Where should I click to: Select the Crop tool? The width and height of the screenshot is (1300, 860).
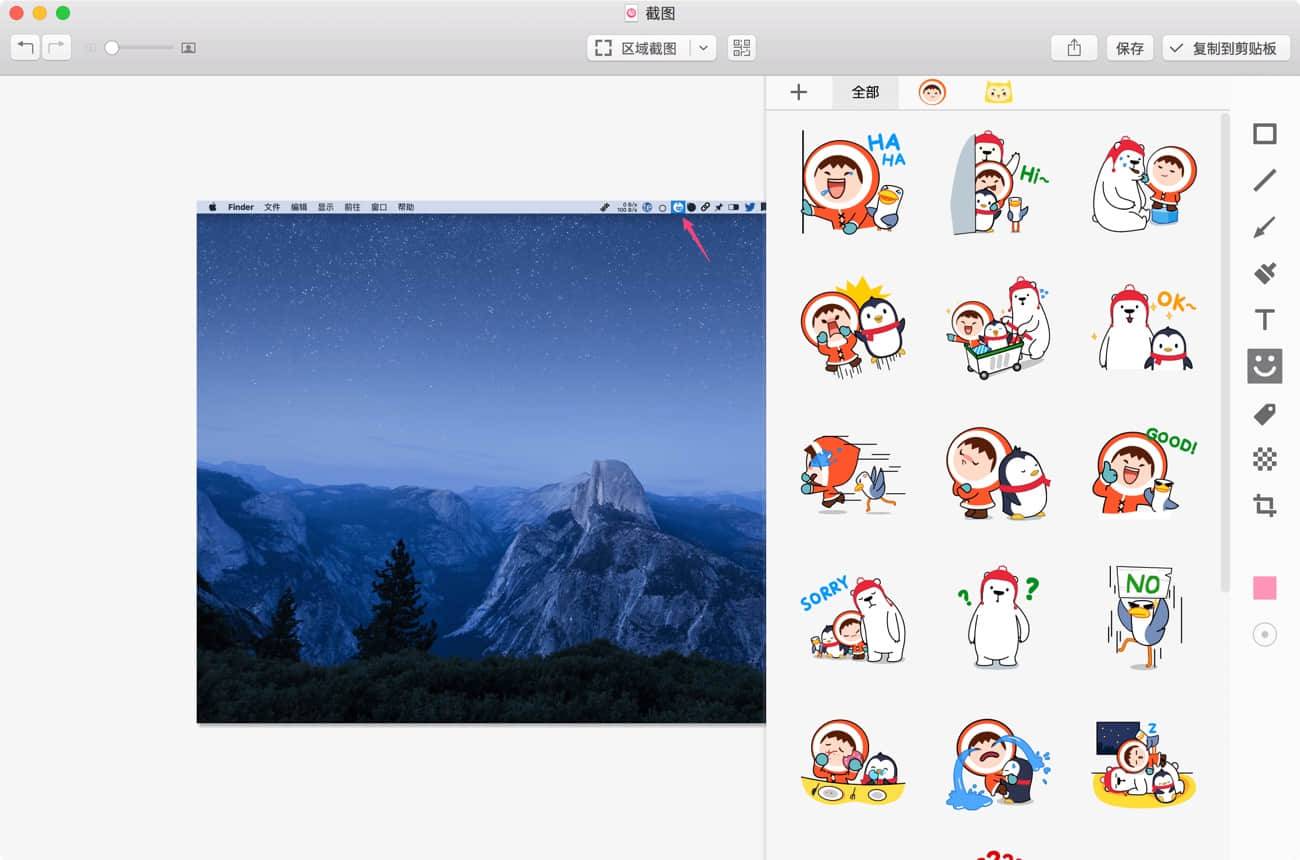pos(1265,505)
